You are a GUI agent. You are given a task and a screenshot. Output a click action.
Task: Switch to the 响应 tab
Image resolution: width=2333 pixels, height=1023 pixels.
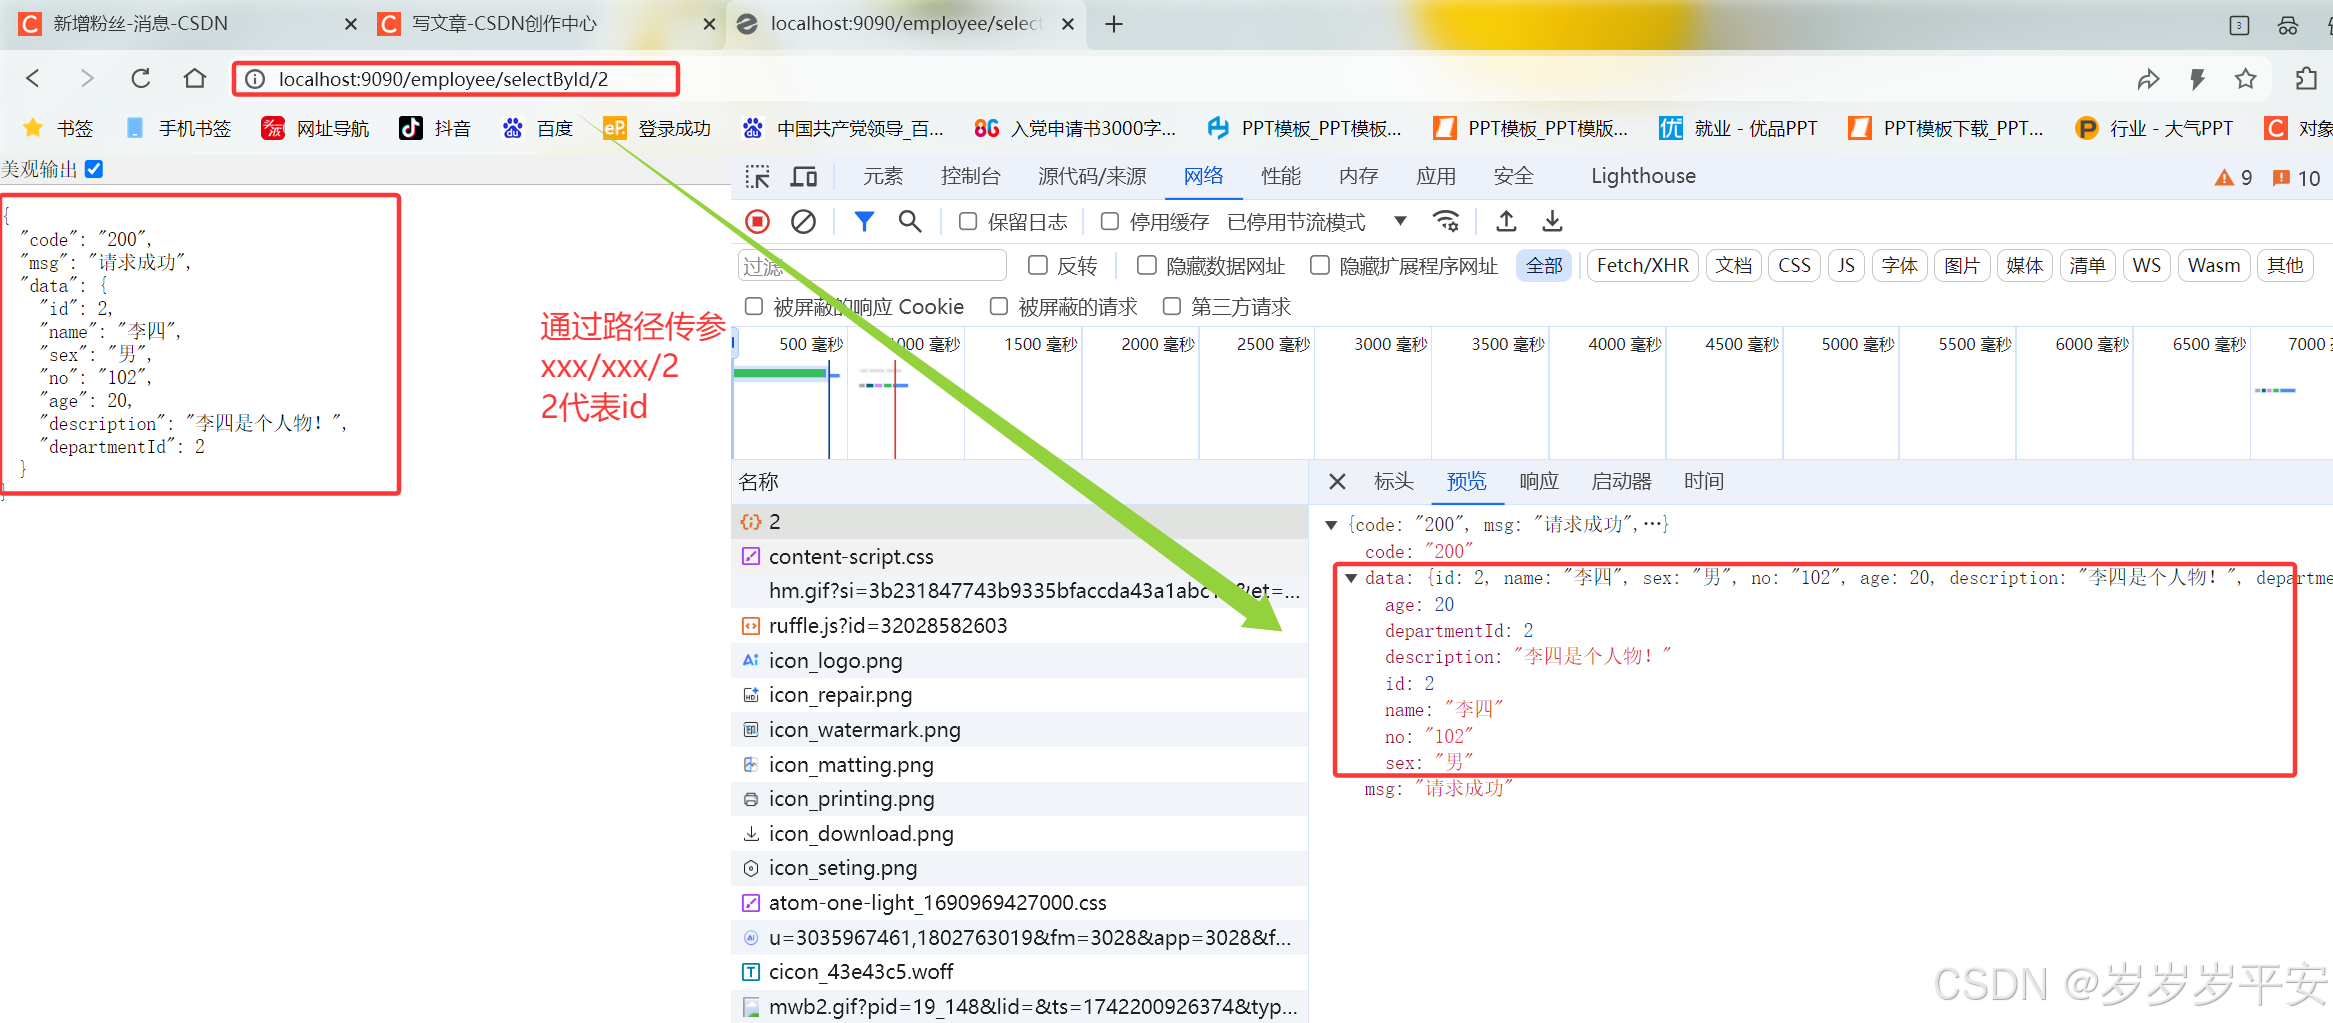[1538, 482]
